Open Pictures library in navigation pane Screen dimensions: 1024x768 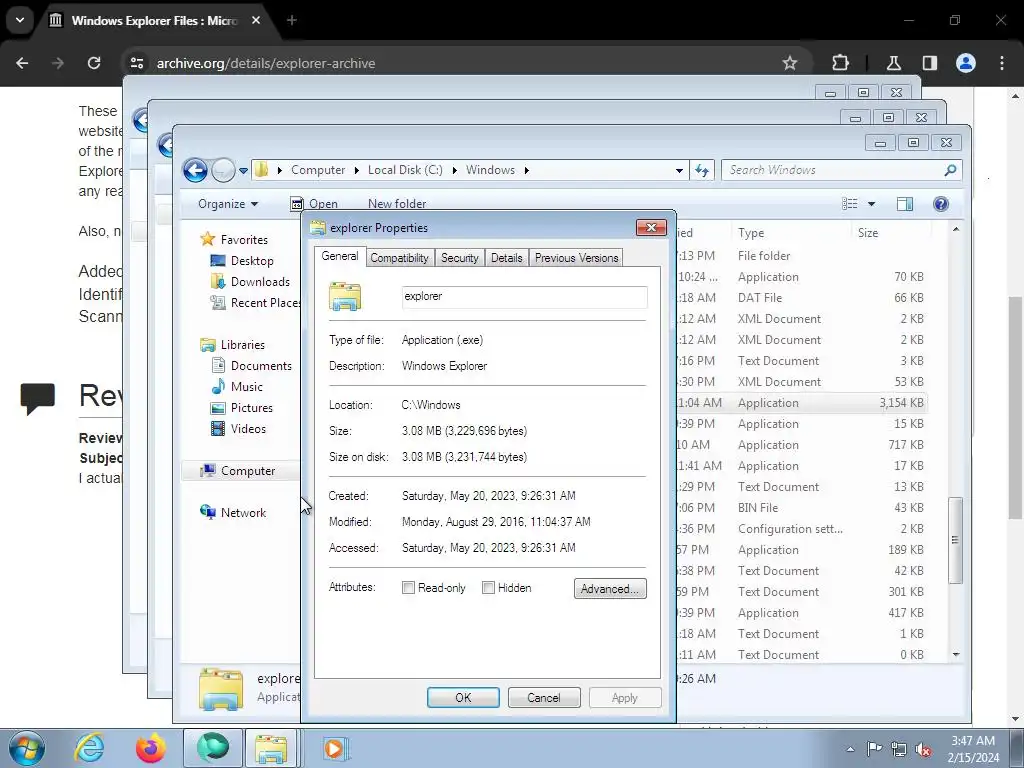click(x=242, y=408)
